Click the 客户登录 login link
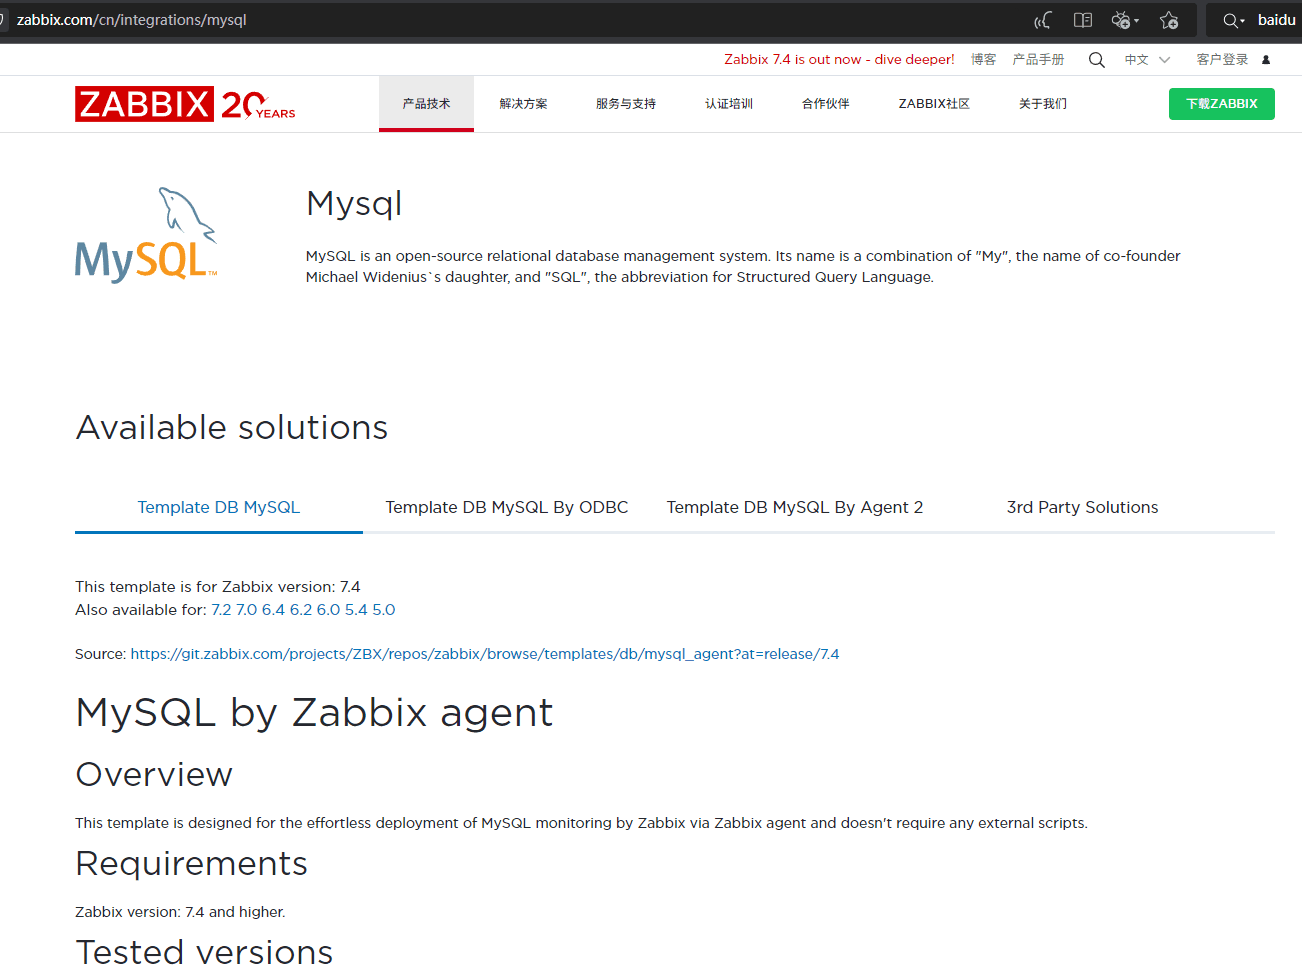The image size is (1302, 973). (x=1222, y=60)
